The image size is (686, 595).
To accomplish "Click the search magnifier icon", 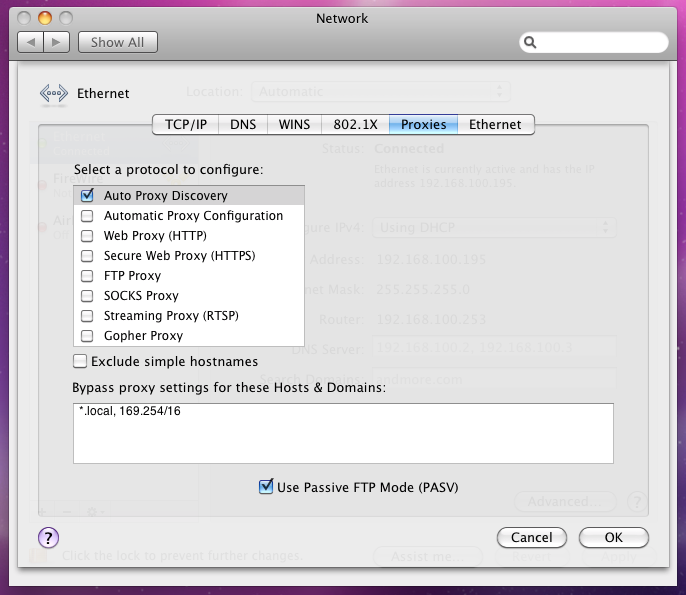I will click(531, 43).
